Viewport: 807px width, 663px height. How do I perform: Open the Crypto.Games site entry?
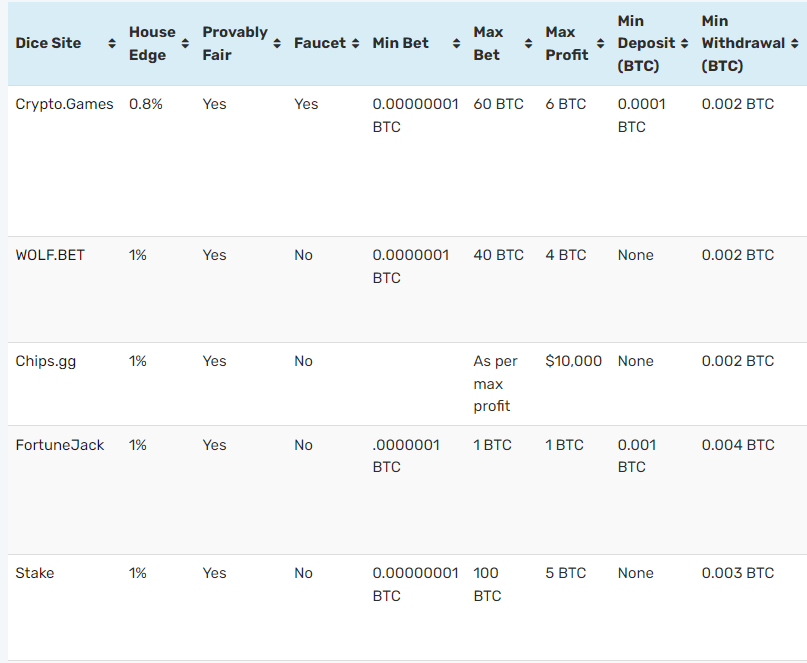64,104
